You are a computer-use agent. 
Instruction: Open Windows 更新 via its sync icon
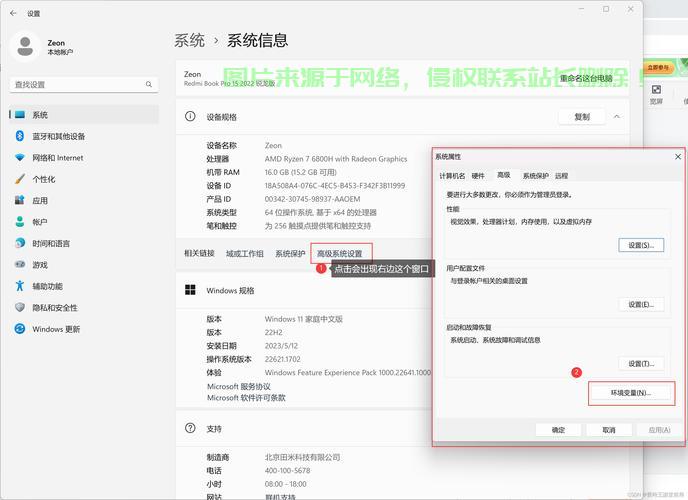pyautogui.click(x=20, y=329)
